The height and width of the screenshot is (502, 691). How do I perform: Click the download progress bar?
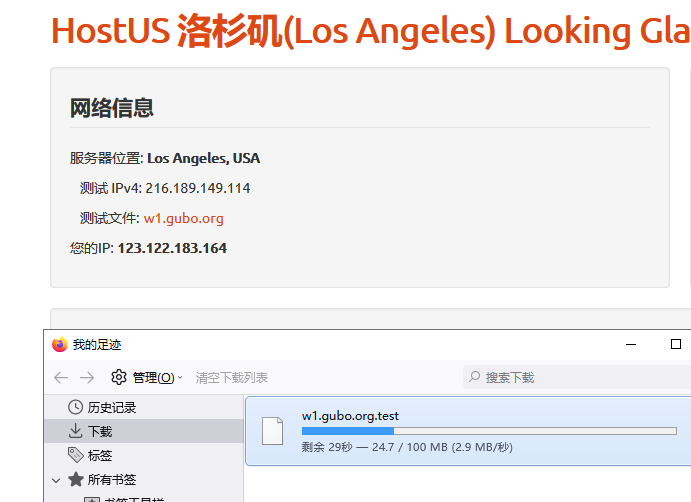point(489,431)
